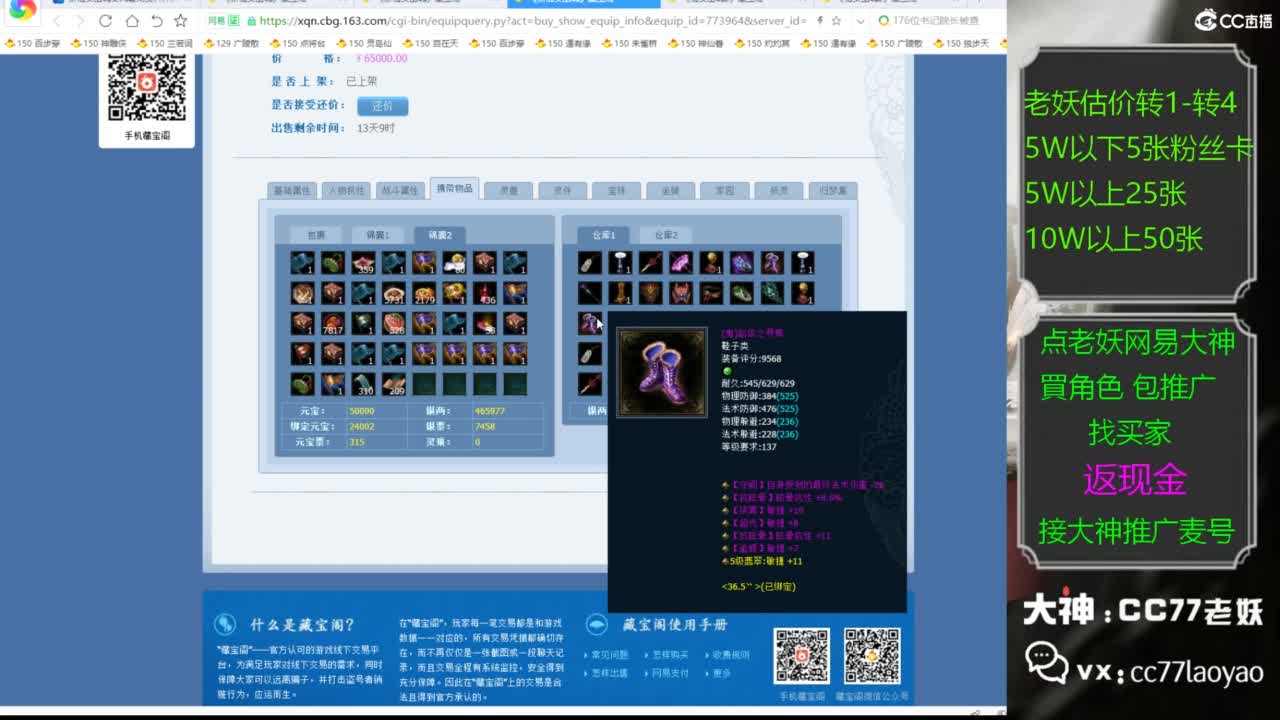Switch to the 仓库2 warehouse tab

(668, 234)
